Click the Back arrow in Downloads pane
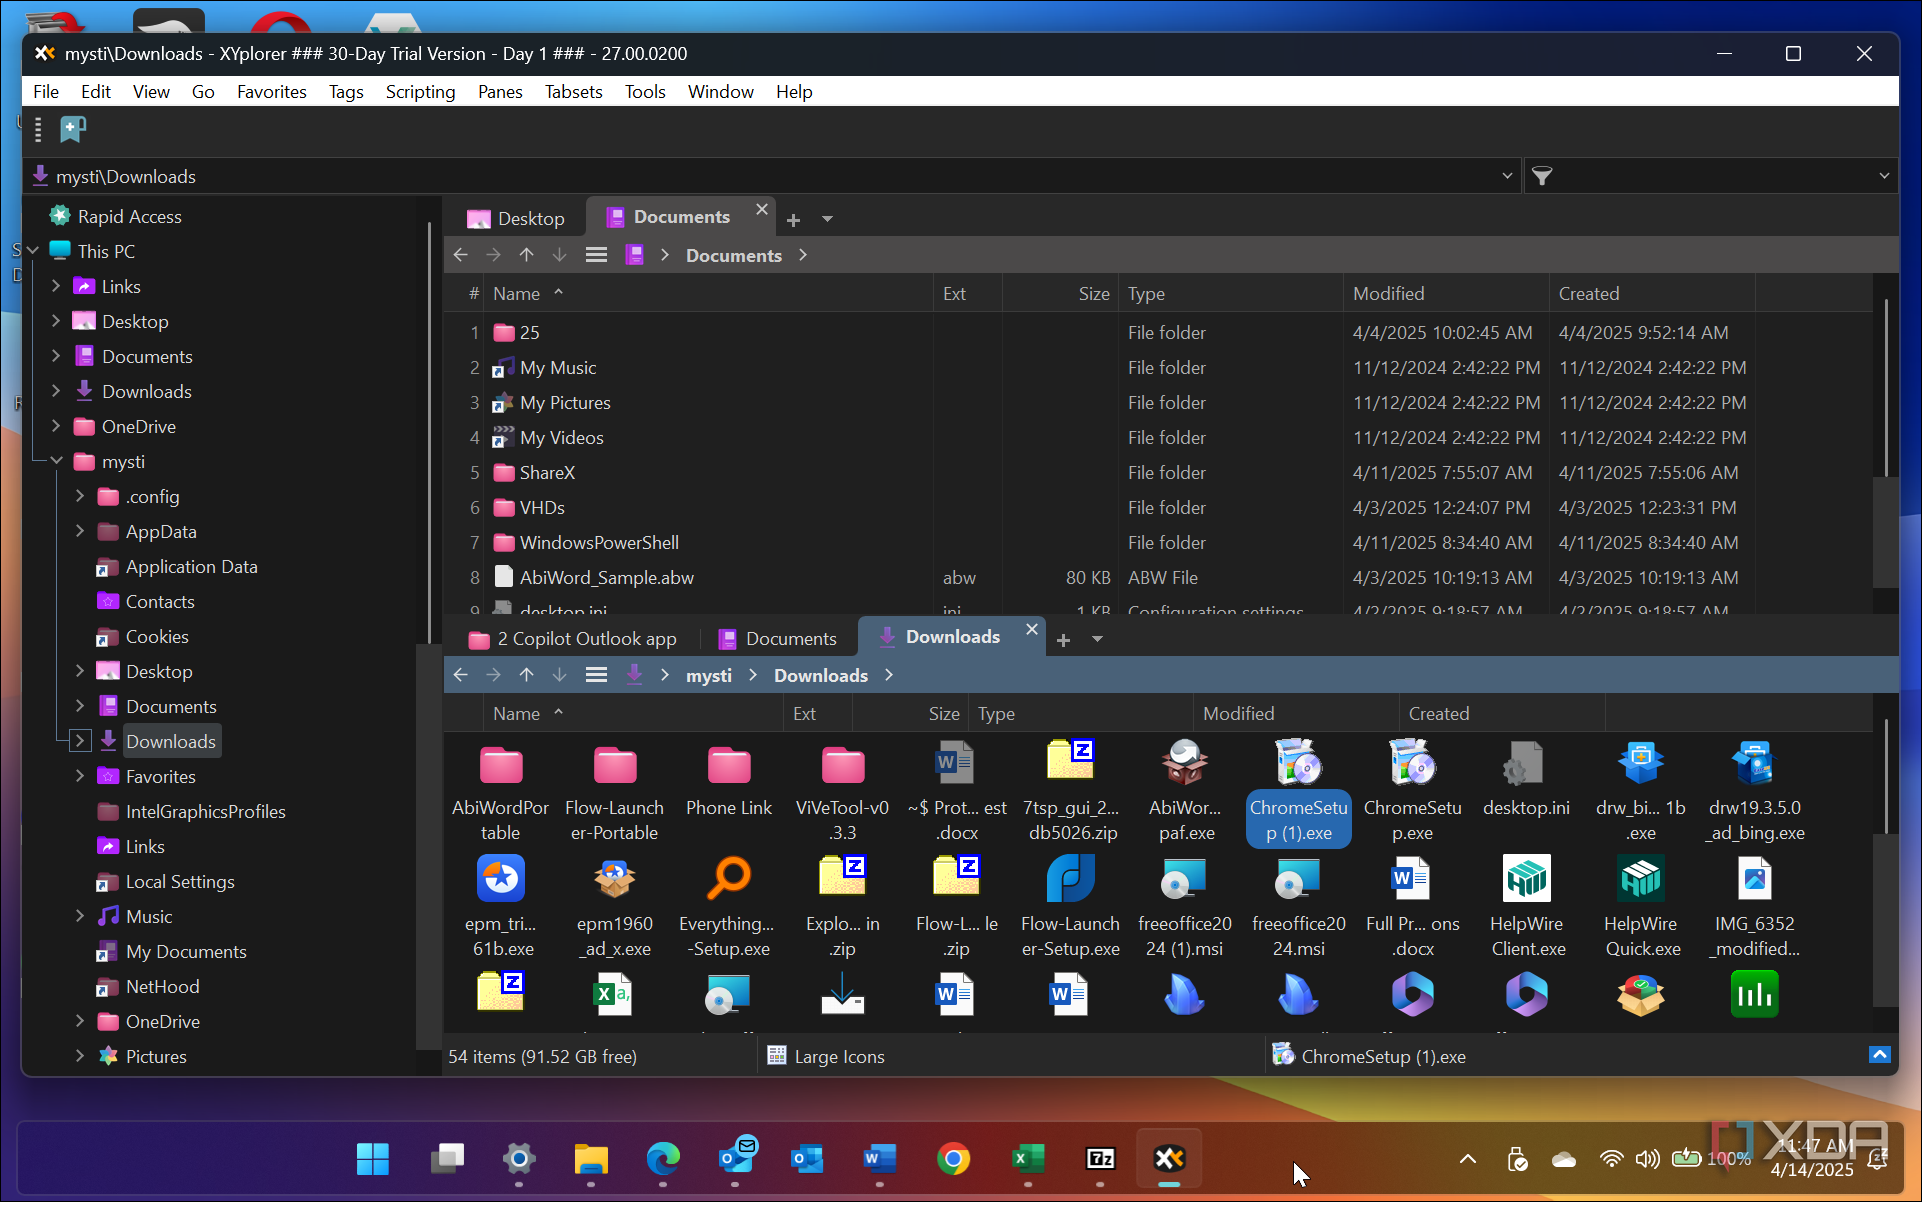1922x1209 pixels. 460,675
